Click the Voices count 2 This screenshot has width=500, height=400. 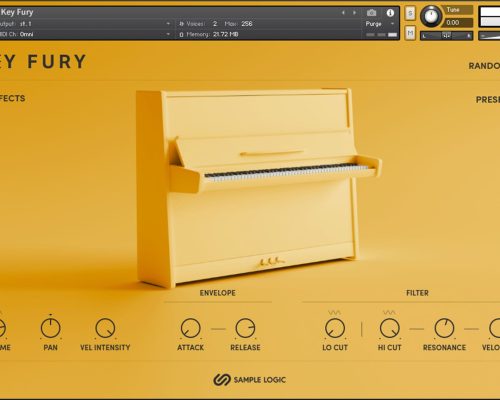pos(215,24)
